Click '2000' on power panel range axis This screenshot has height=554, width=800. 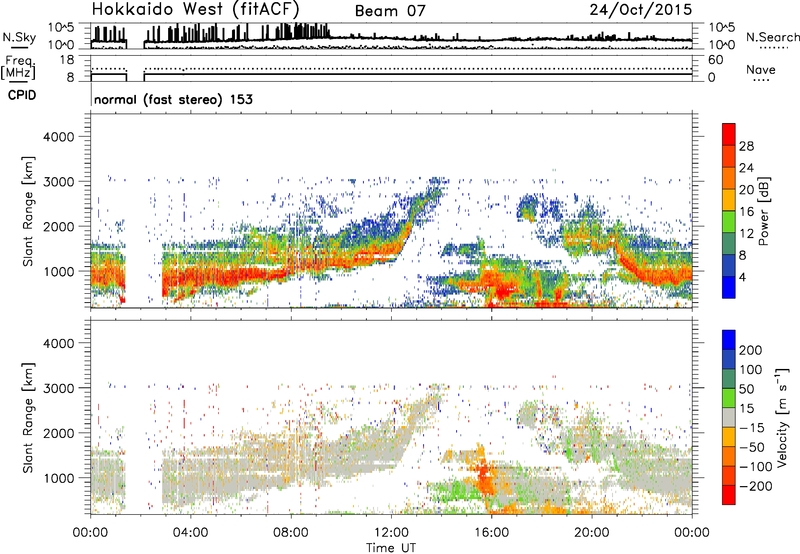(58, 227)
